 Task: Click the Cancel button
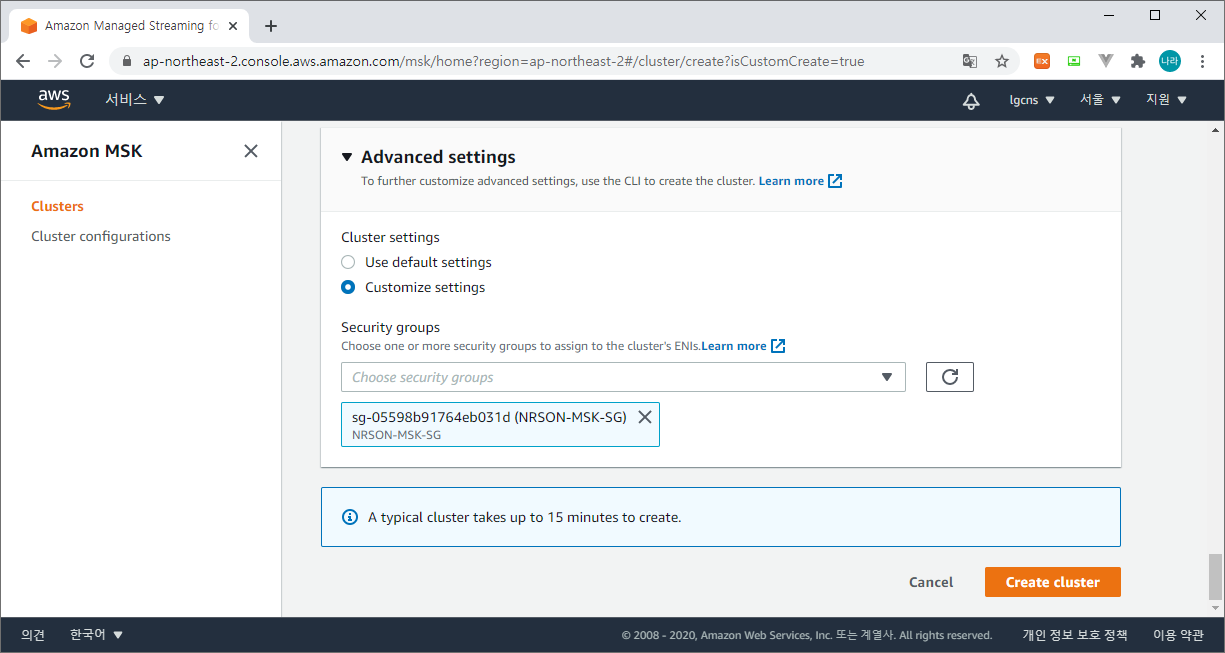pyautogui.click(x=931, y=582)
